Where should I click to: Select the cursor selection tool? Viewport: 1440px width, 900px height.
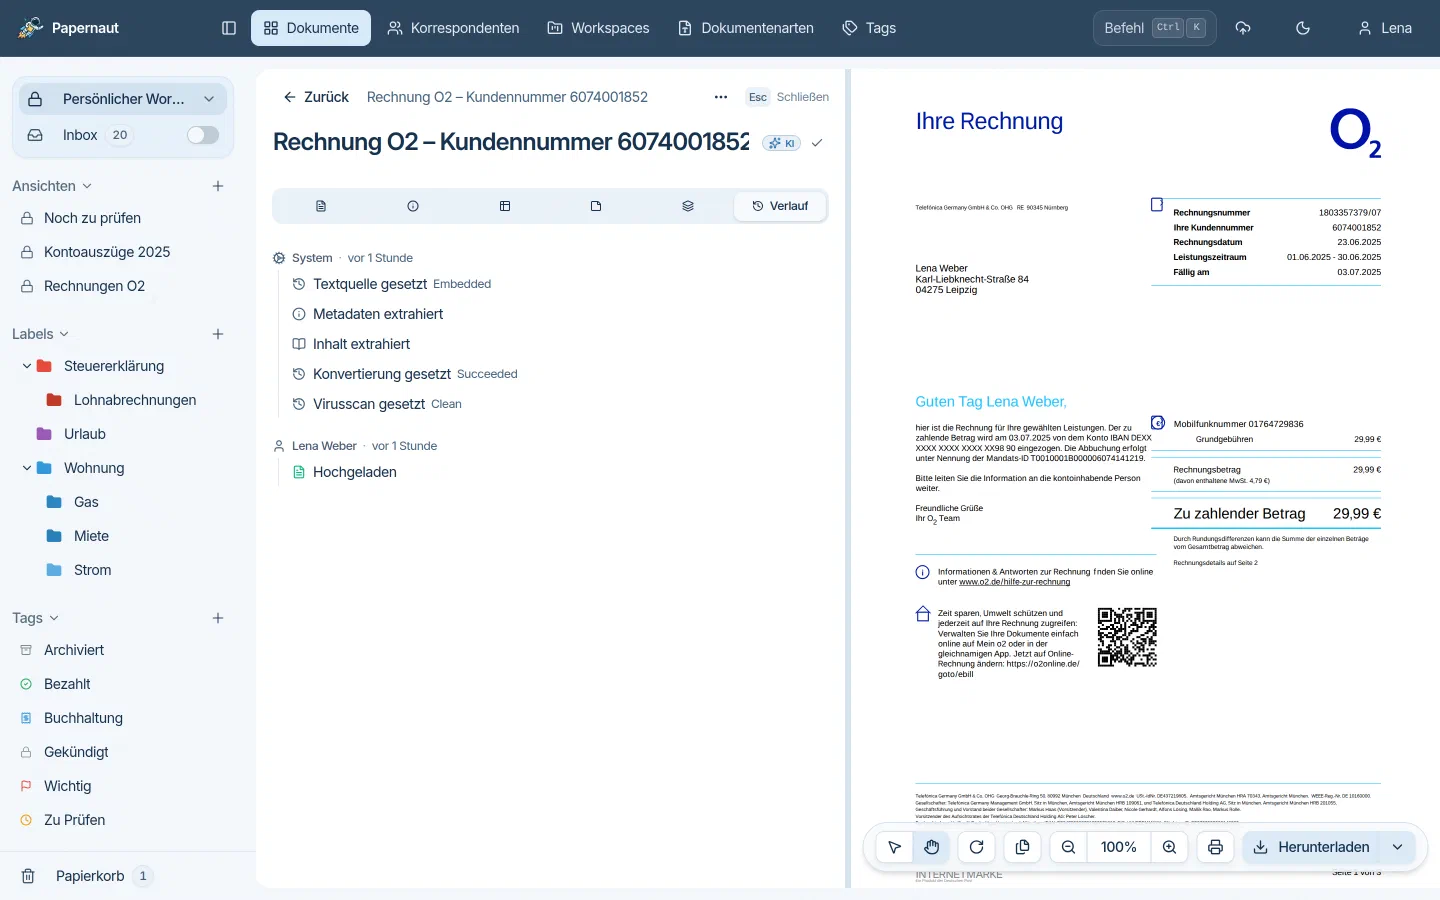click(895, 847)
